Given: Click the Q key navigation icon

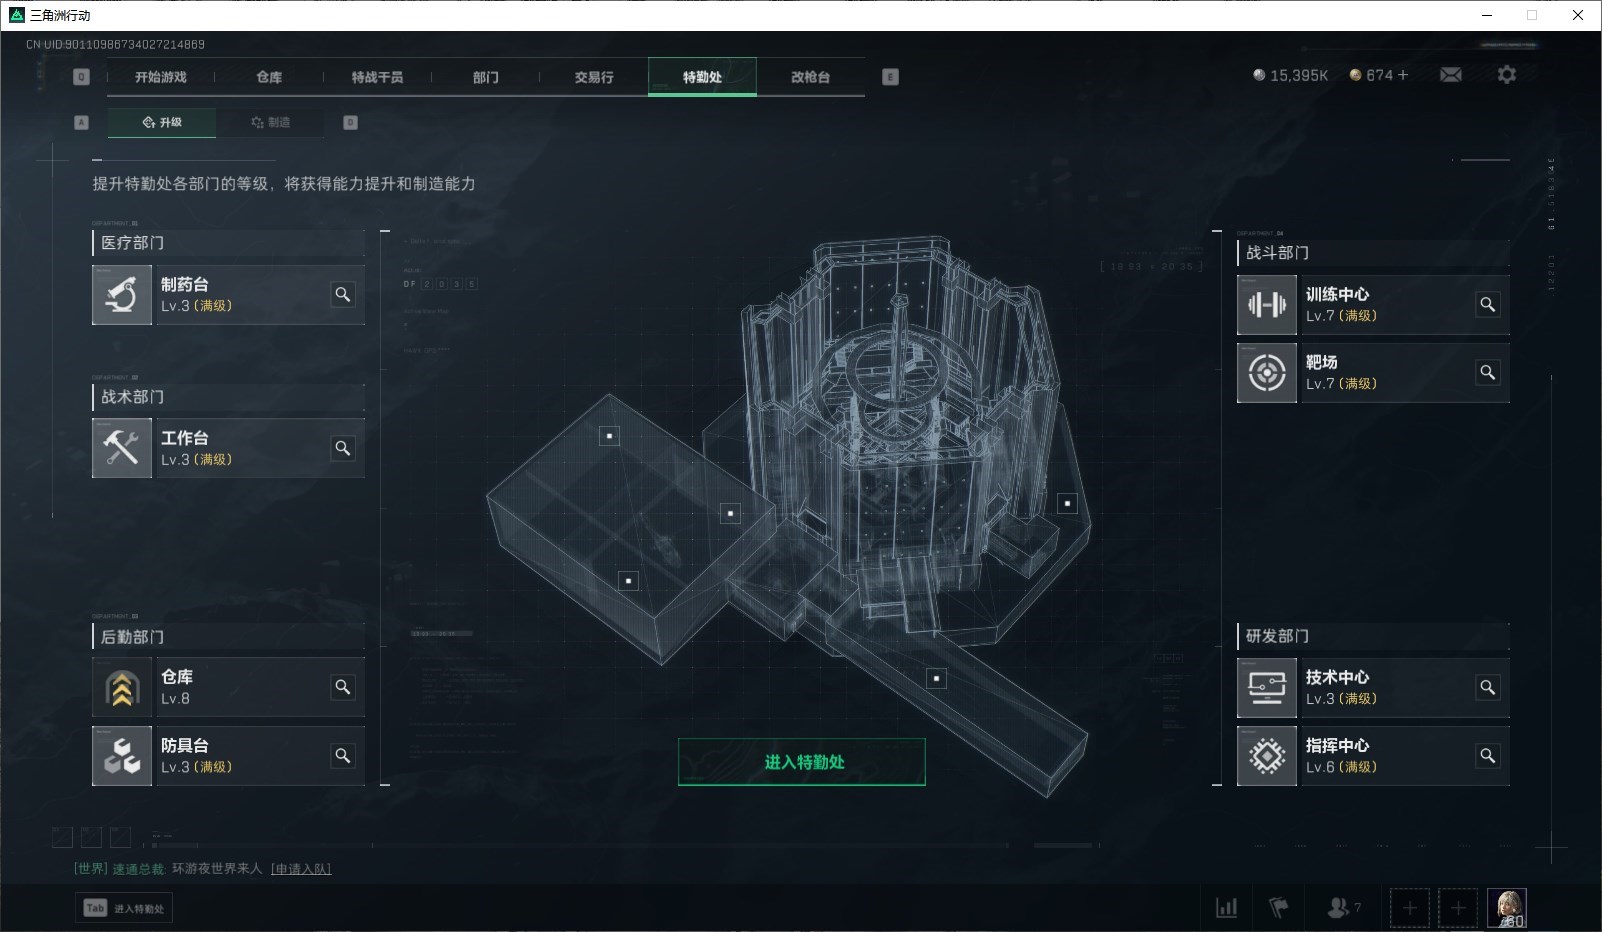Looking at the screenshot, I should pyautogui.click(x=82, y=77).
